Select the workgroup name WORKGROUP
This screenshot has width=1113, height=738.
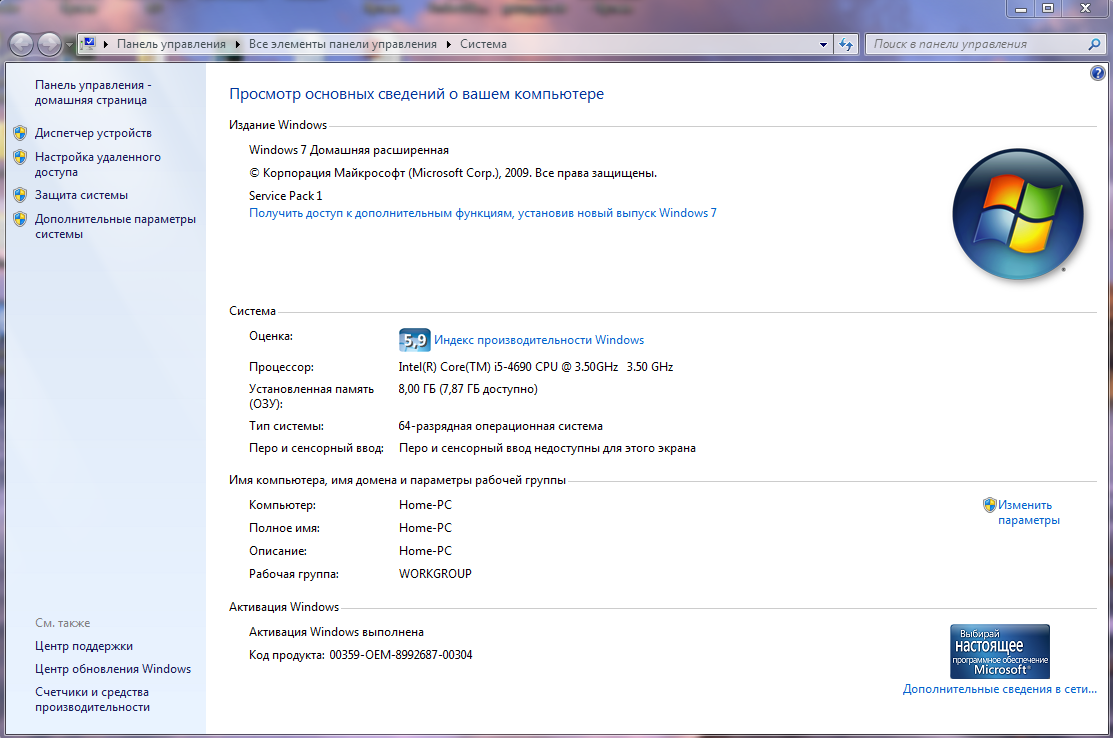click(x=435, y=573)
